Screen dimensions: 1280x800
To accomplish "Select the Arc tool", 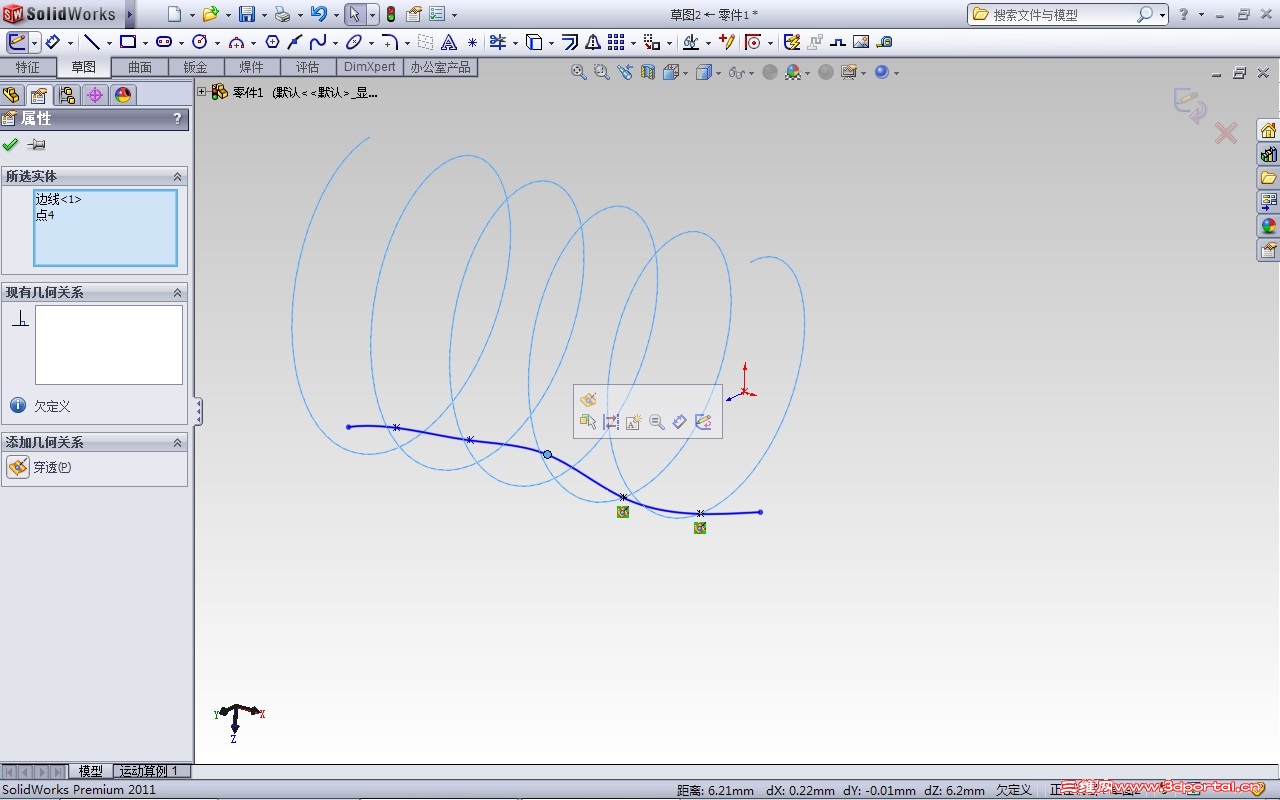I will [237, 42].
